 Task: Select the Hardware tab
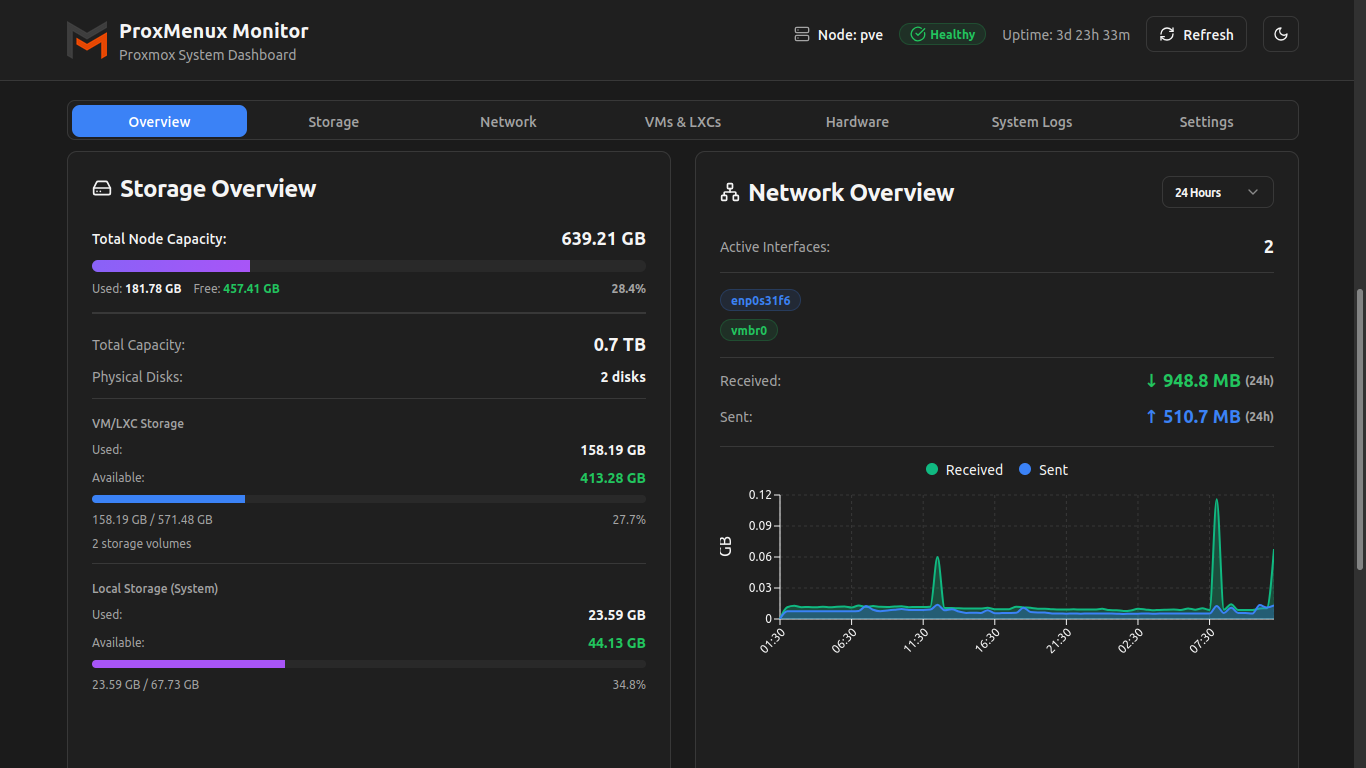coord(857,122)
